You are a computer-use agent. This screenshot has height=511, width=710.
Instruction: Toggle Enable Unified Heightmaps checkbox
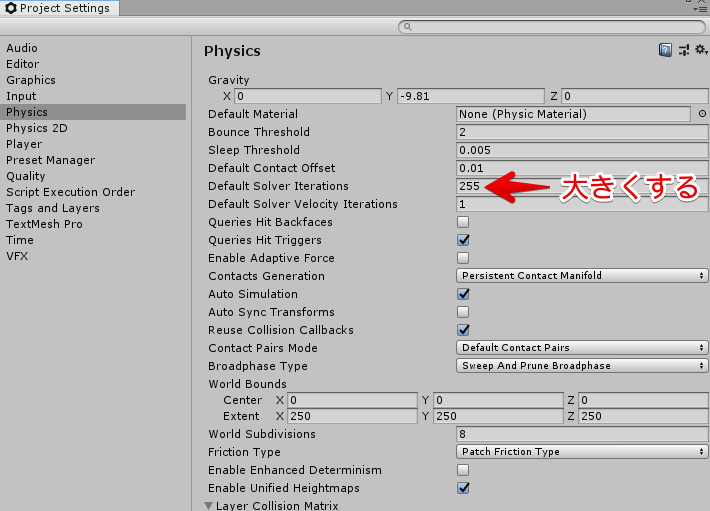pyautogui.click(x=463, y=488)
